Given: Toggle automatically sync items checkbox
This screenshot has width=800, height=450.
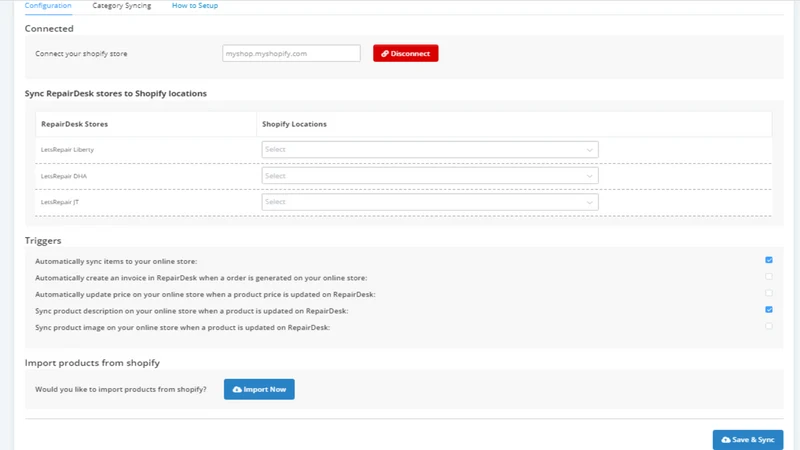Looking at the screenshot, I should coord(769,260).
